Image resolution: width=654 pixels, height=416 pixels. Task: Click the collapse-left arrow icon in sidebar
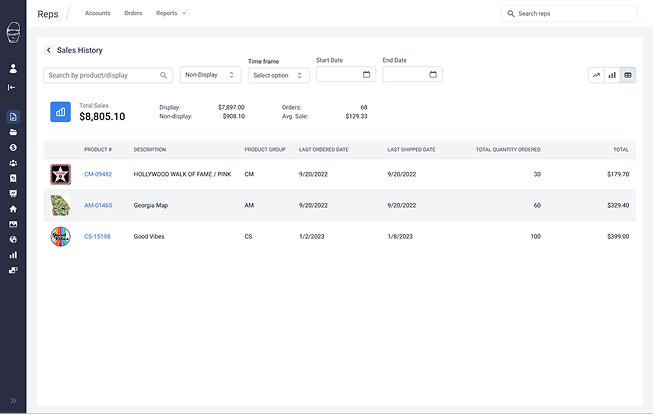[12, 87]
